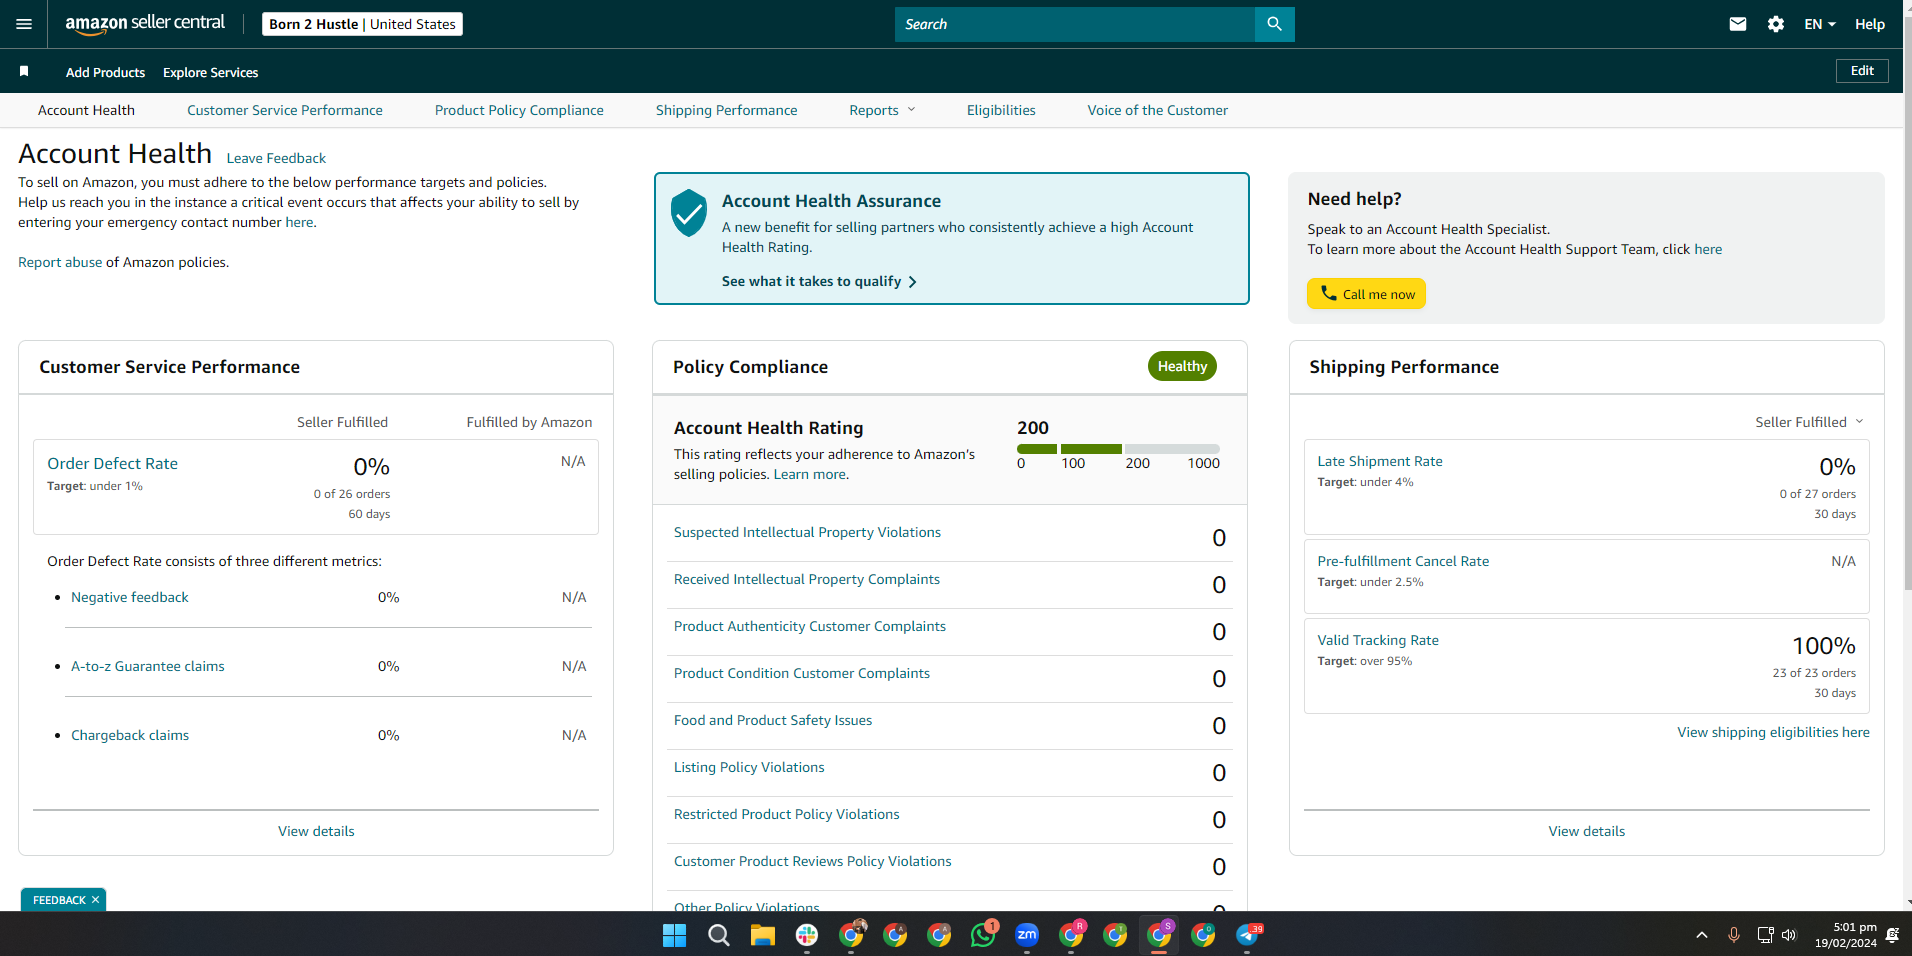
Task: Close the FEEDBACK tab with the X
Action: [x=95, y=900]
